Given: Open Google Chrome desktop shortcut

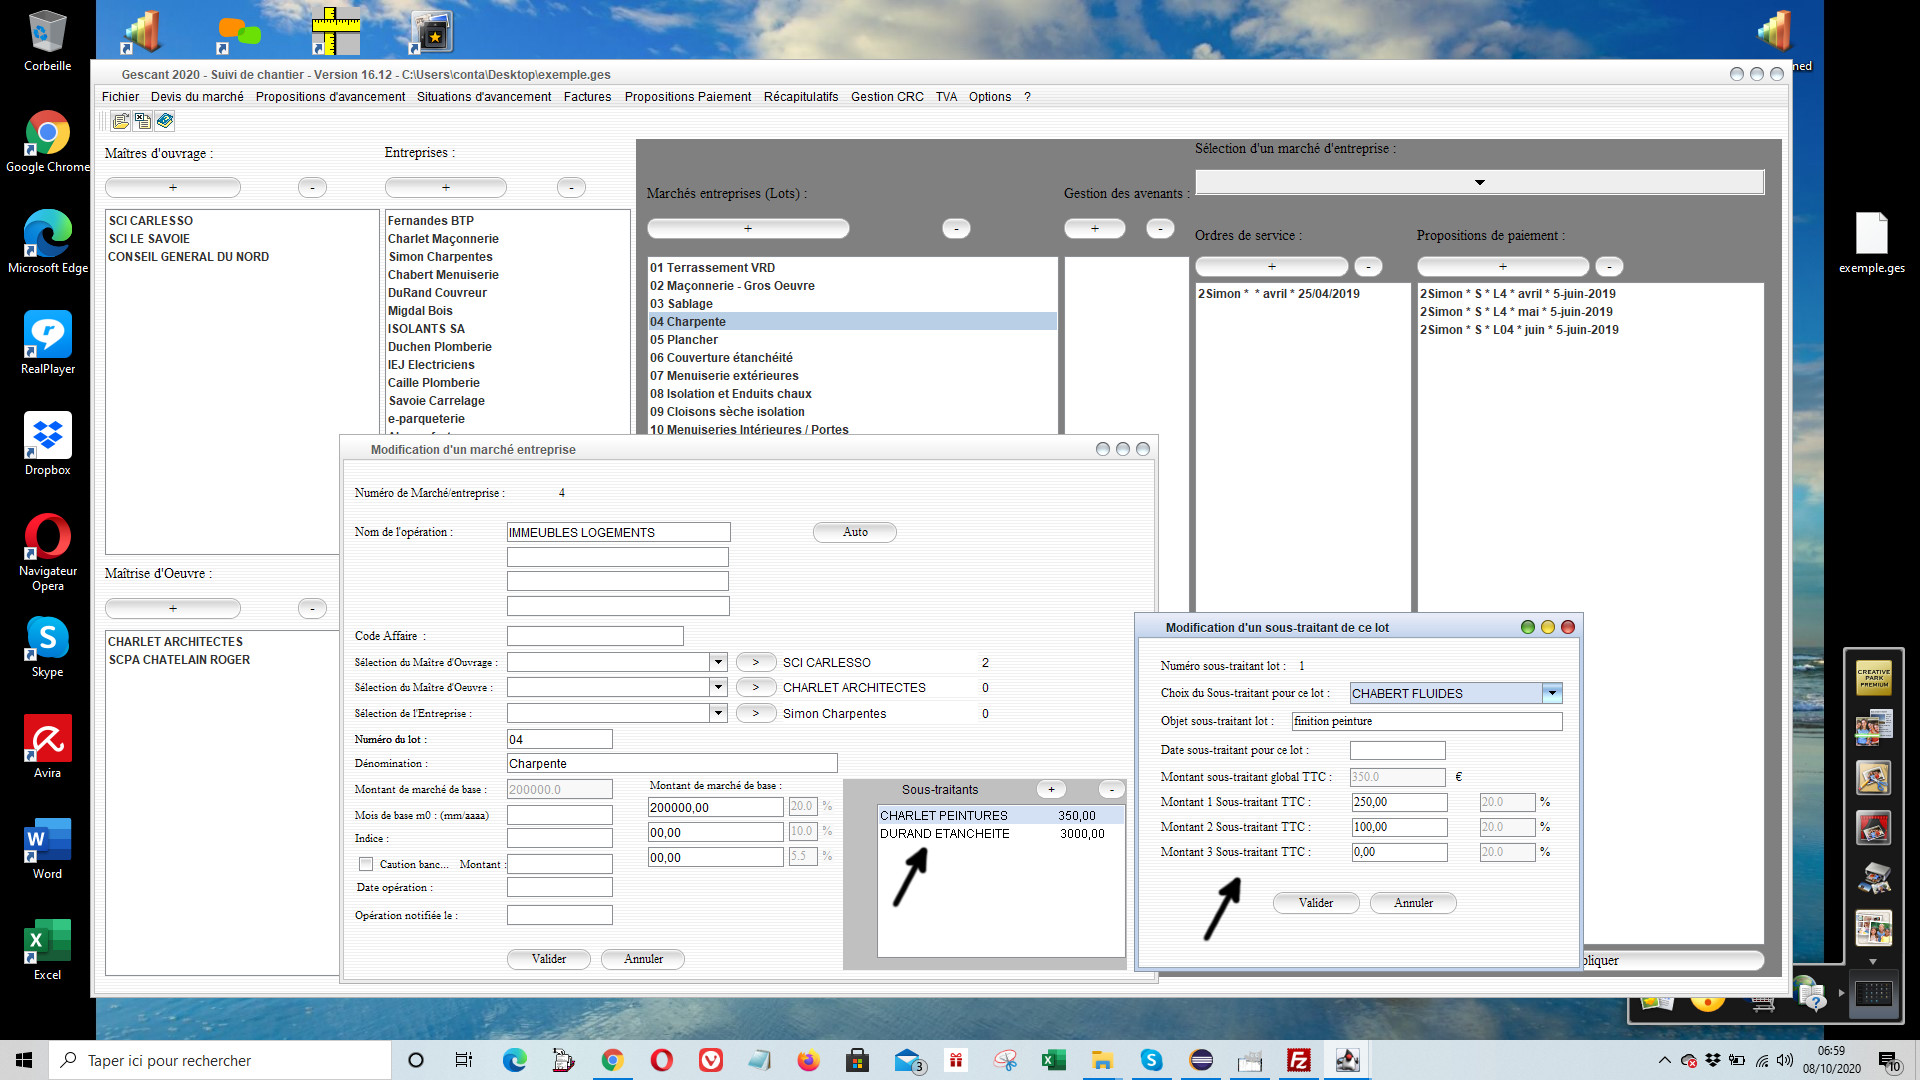Looking at the screenshot, I should [47, 142].
